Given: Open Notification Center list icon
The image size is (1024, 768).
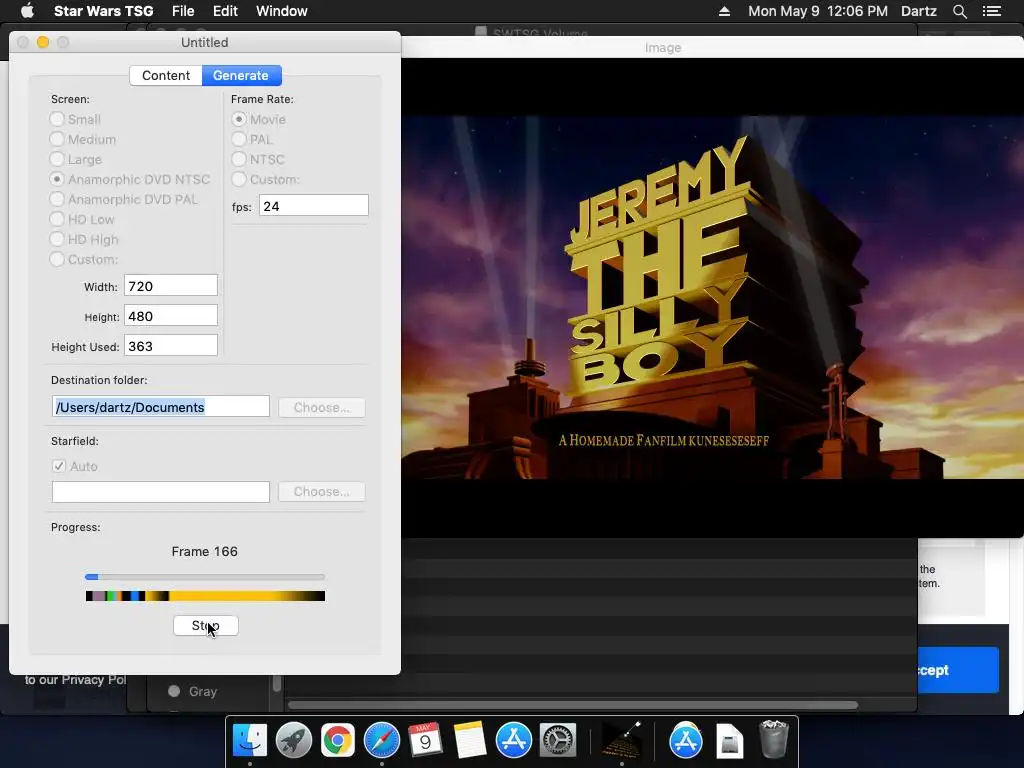Looking at the screenshot, I should (991, 11).
